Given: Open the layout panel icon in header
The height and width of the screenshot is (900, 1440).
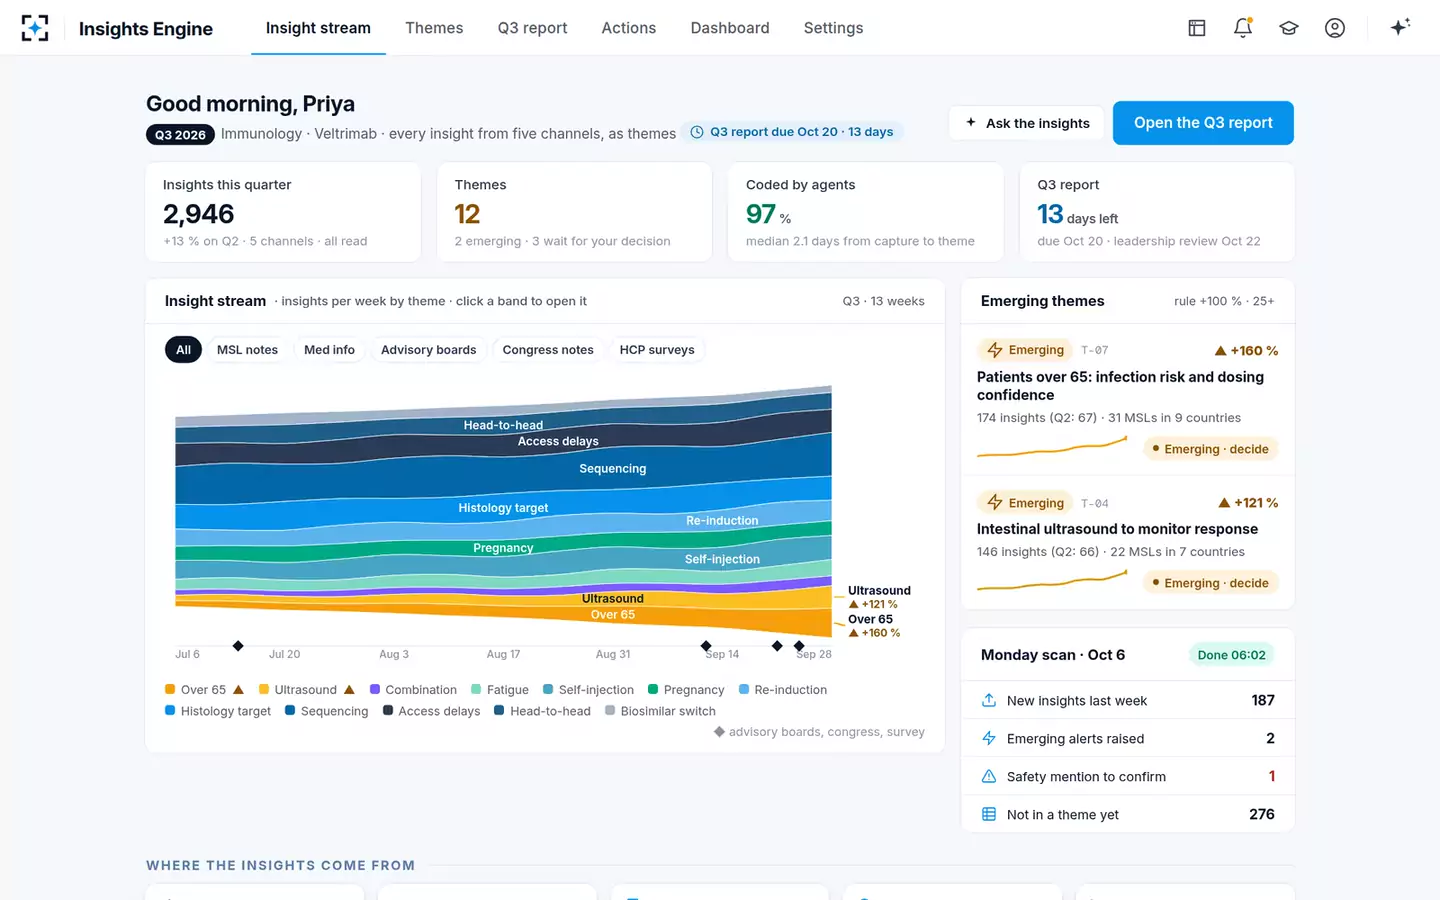Looking at the screenshot, I should coord(1197,28).
